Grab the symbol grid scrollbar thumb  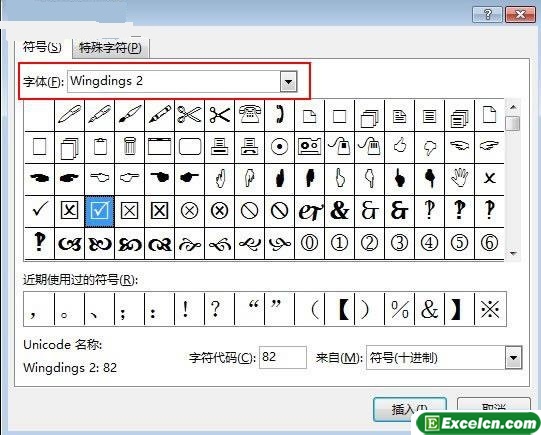513,123
